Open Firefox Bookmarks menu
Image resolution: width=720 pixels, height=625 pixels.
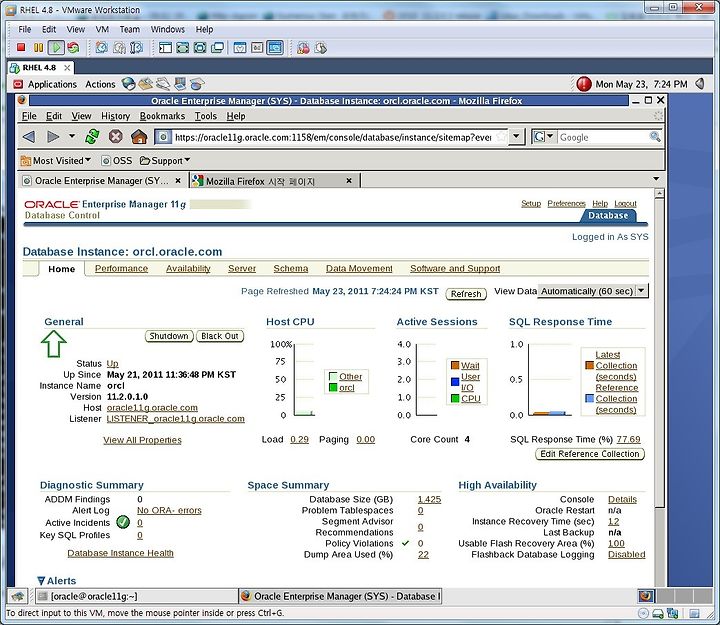[162, 116]
